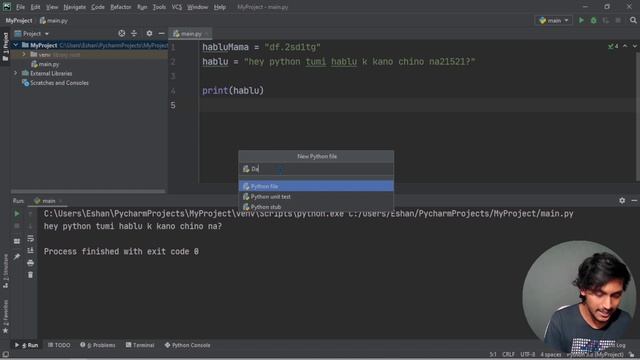Start debugging with the bug icon

point(593,20)
